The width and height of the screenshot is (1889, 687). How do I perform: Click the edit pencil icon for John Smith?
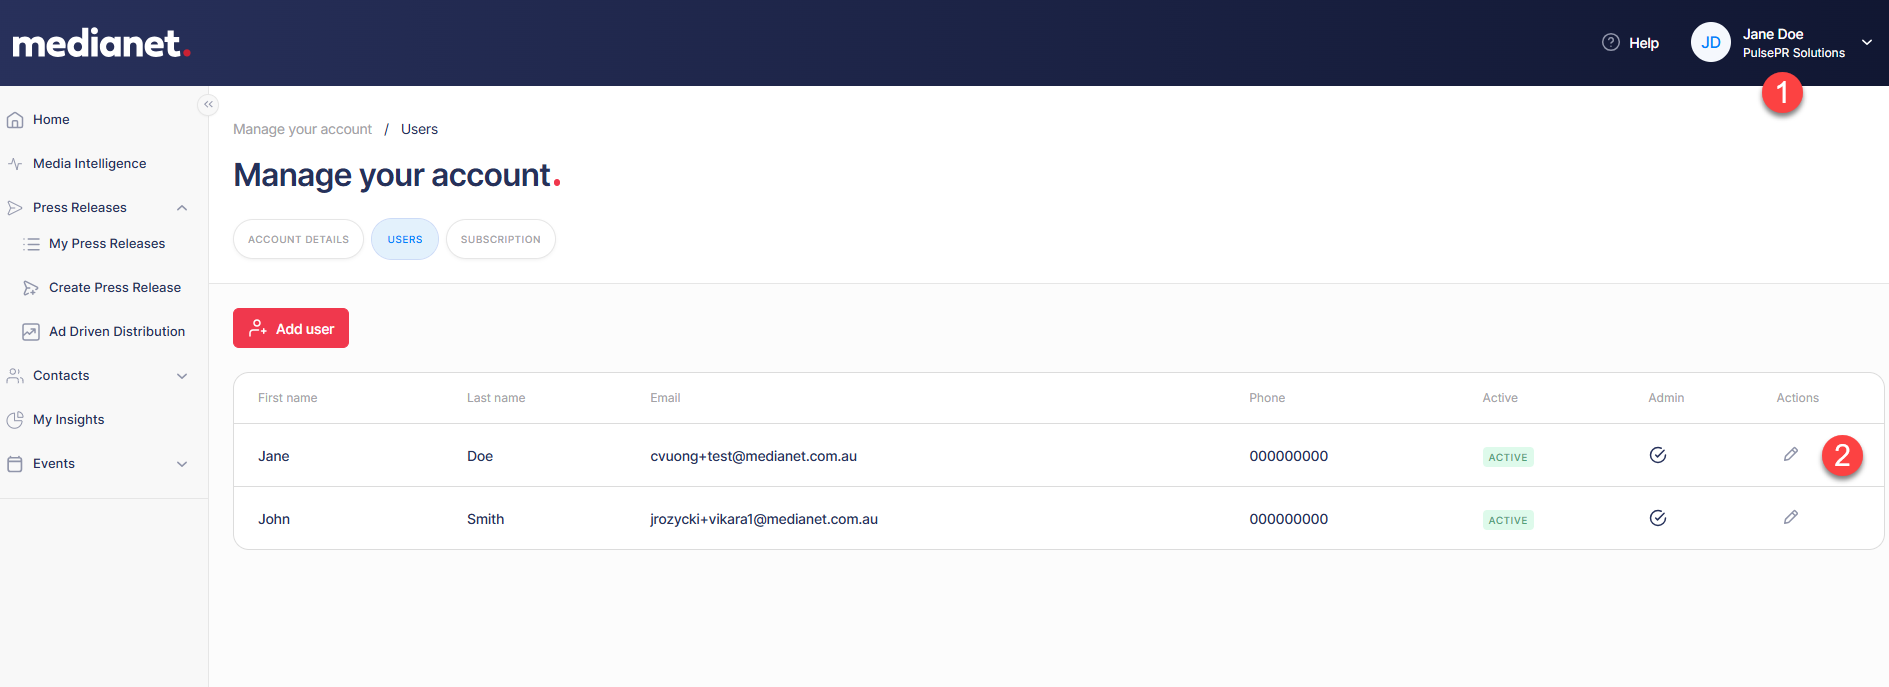click(x=1790, y=518)
